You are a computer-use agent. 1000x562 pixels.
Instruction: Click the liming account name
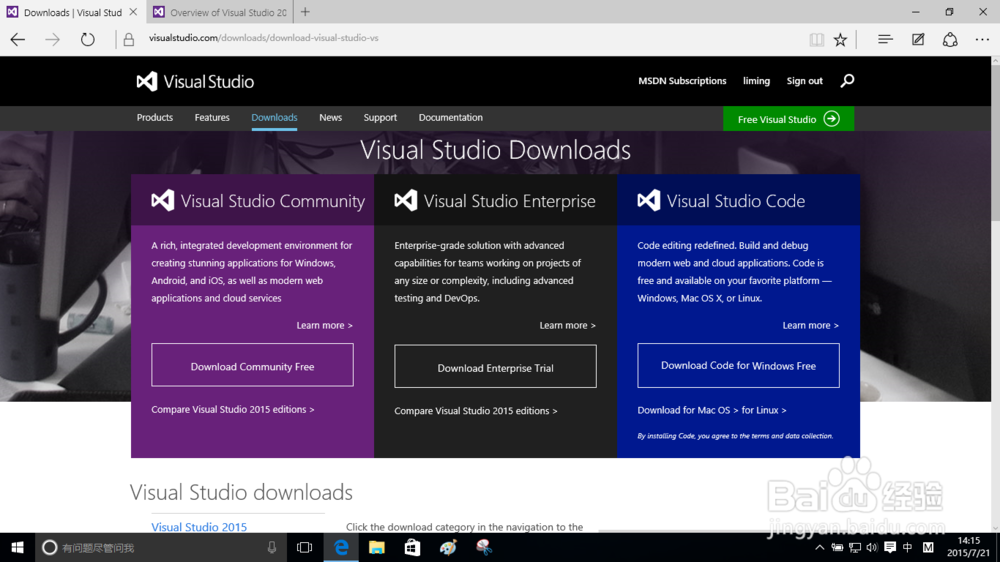756,81
